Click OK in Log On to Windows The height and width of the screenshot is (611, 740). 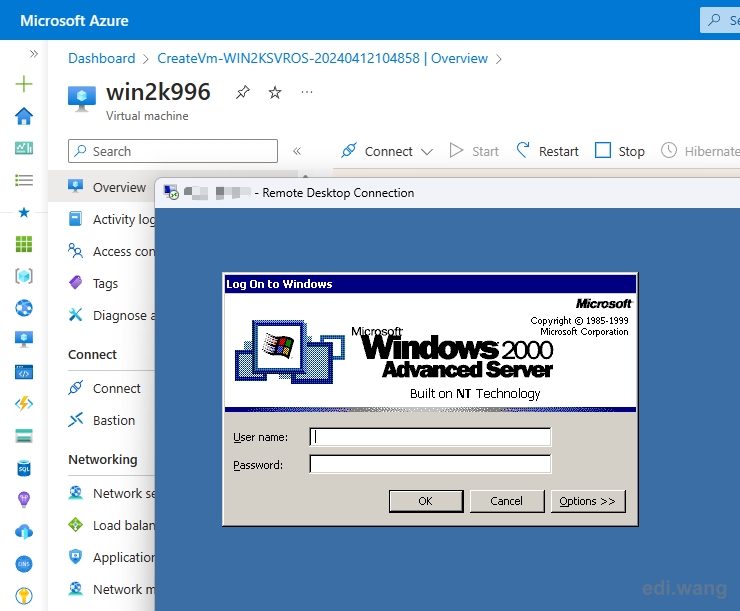coord(426,501)
